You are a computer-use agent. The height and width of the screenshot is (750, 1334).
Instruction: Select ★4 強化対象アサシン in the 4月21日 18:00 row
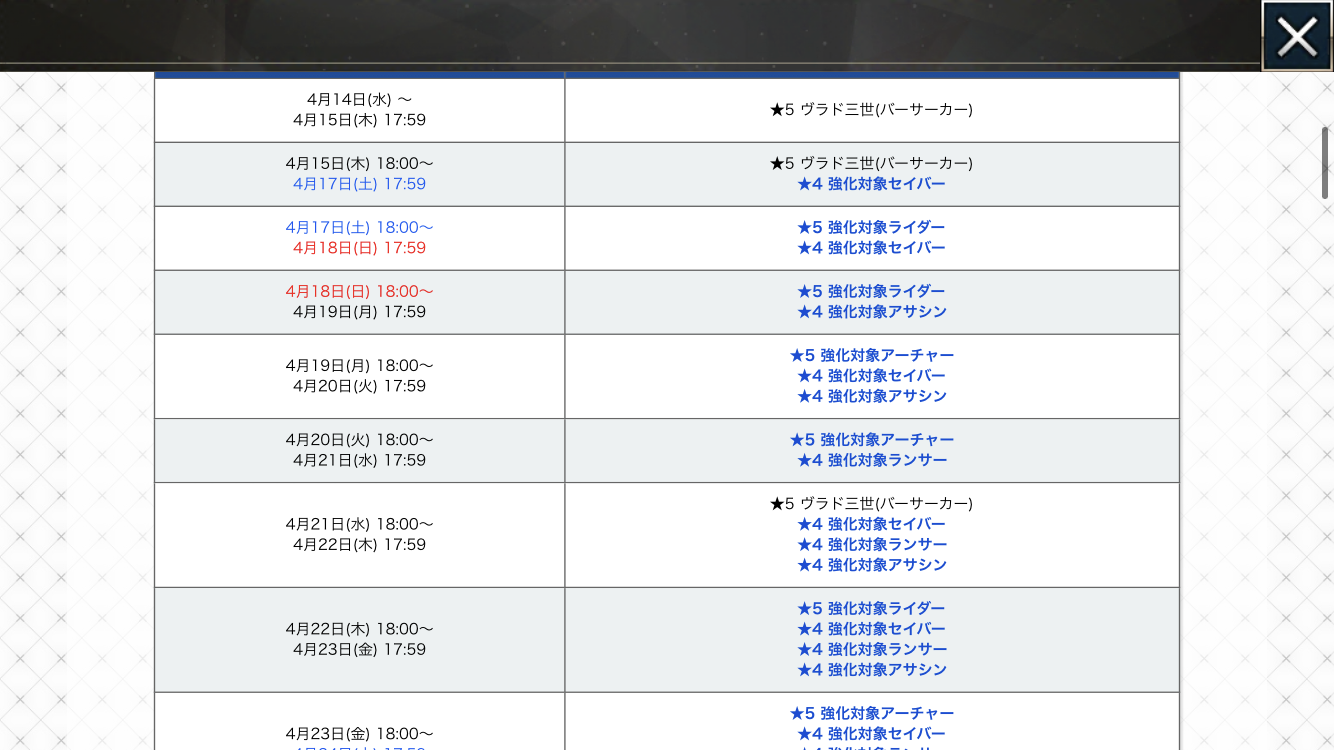point(871,565)
